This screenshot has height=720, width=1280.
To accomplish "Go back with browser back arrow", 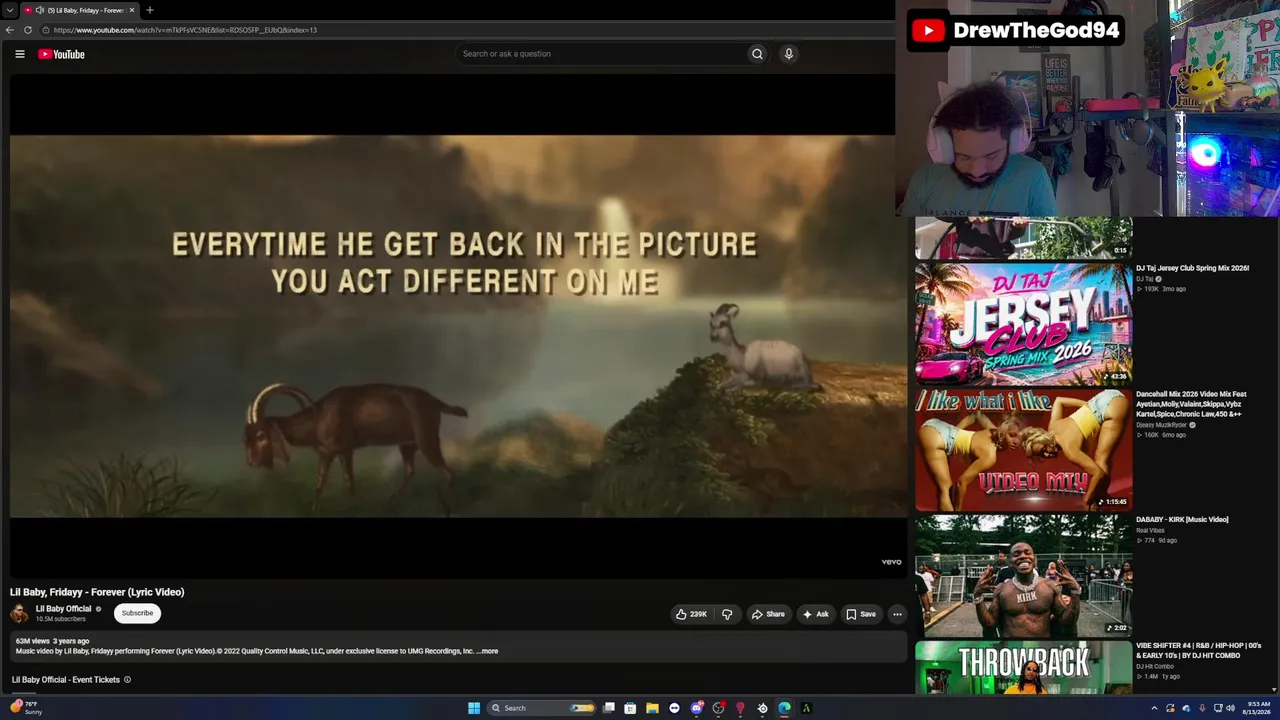I will [x=10, y=30].
